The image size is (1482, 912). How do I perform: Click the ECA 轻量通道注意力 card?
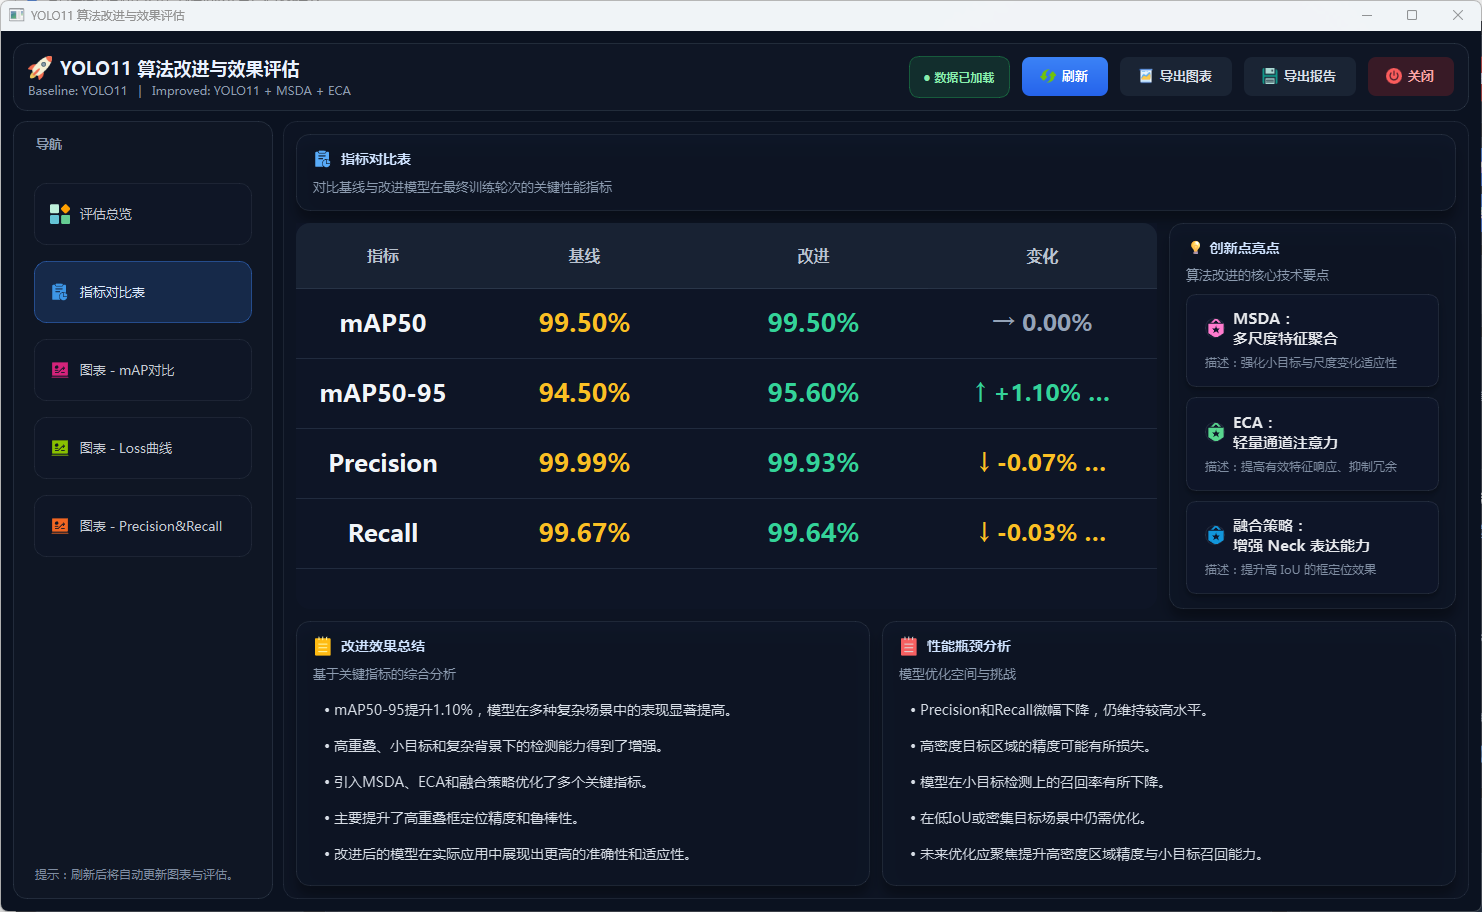pos(1312,444)
